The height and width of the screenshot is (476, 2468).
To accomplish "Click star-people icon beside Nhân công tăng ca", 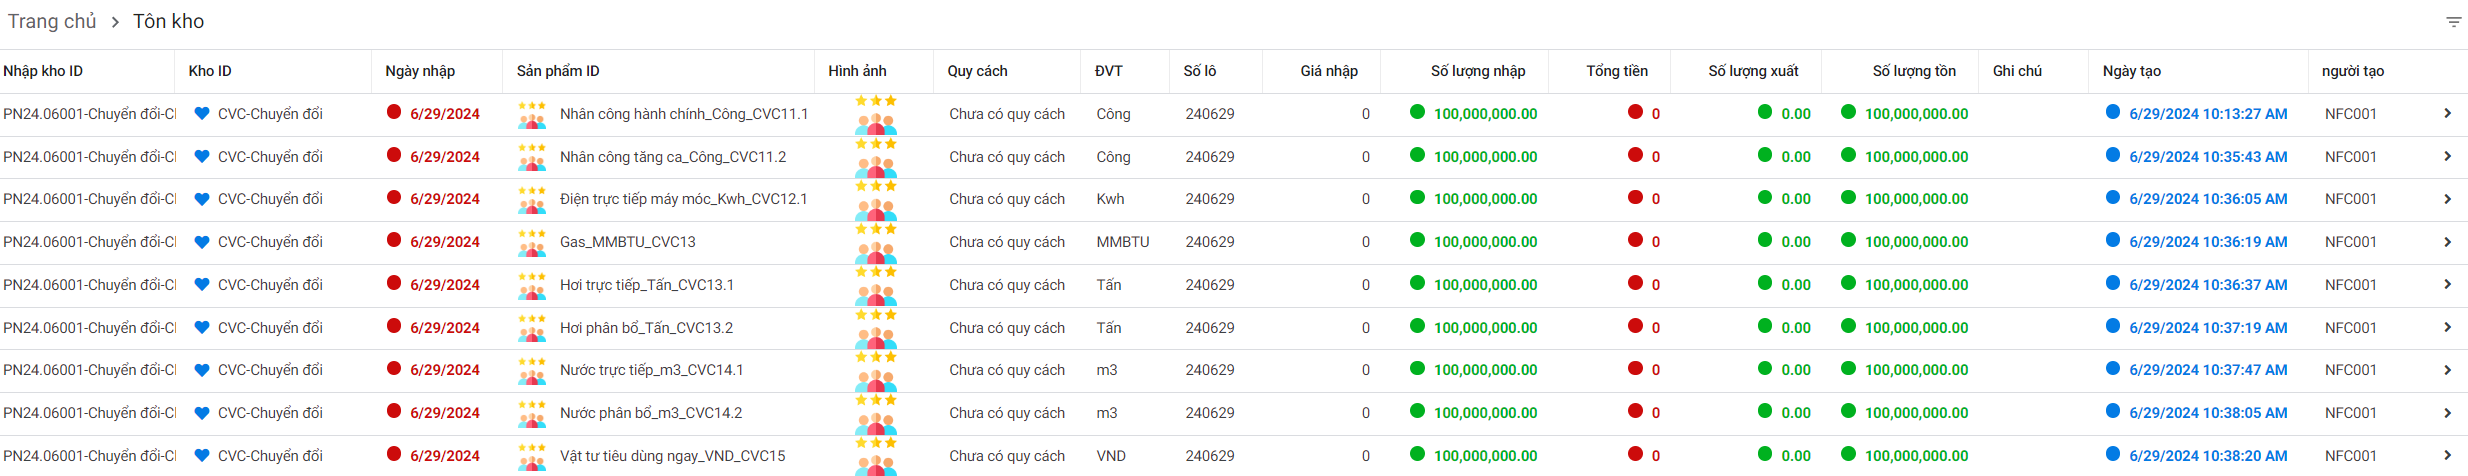I will pos(532,157).
